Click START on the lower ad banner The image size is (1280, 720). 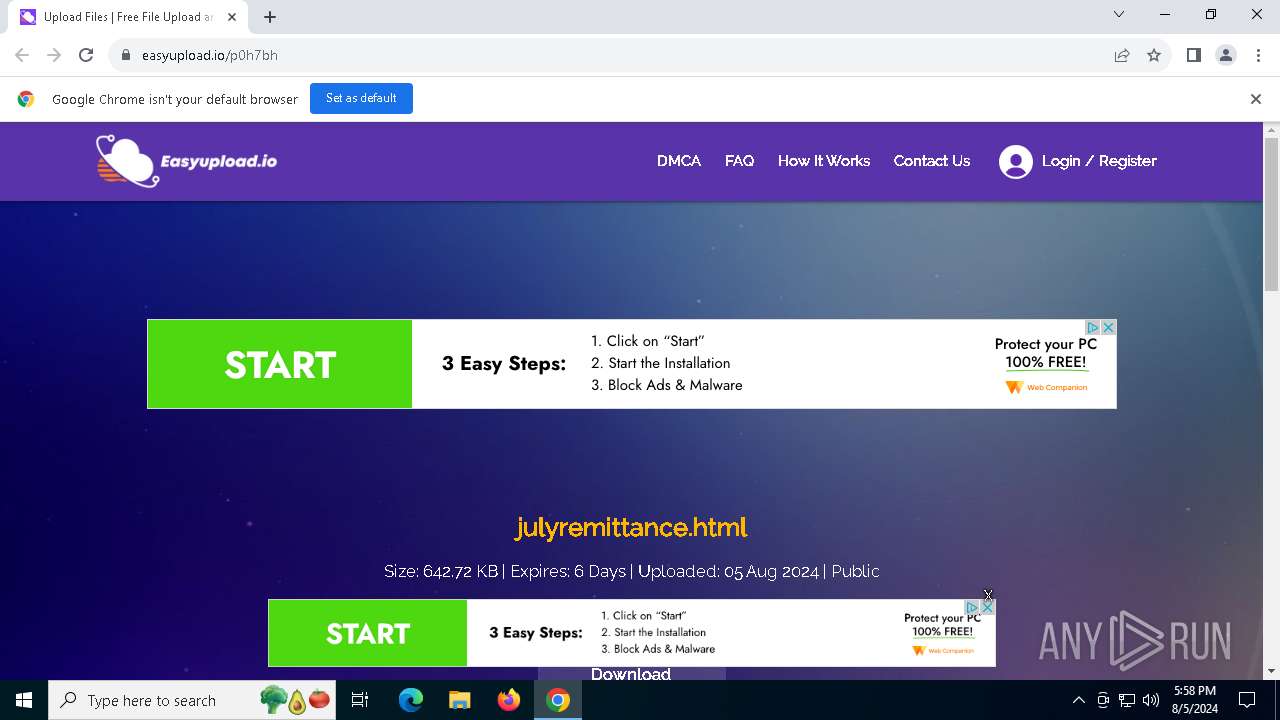[368, 633]
